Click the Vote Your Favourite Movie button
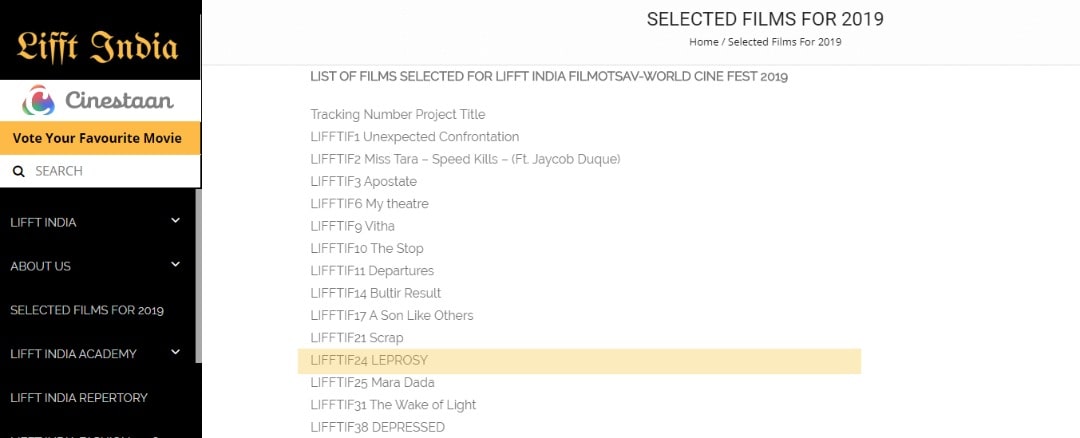 (98, 138)
